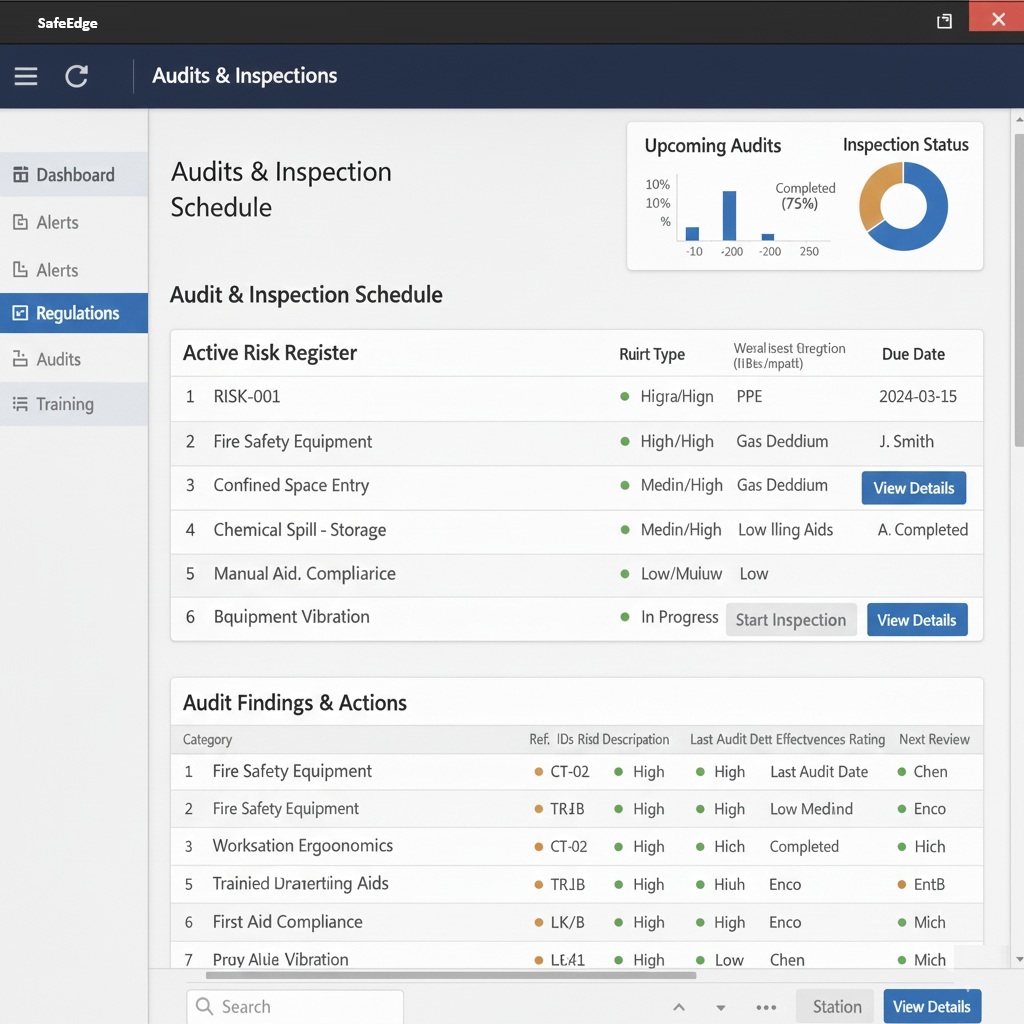Click the up chevron in the bottom bar

679,1007
